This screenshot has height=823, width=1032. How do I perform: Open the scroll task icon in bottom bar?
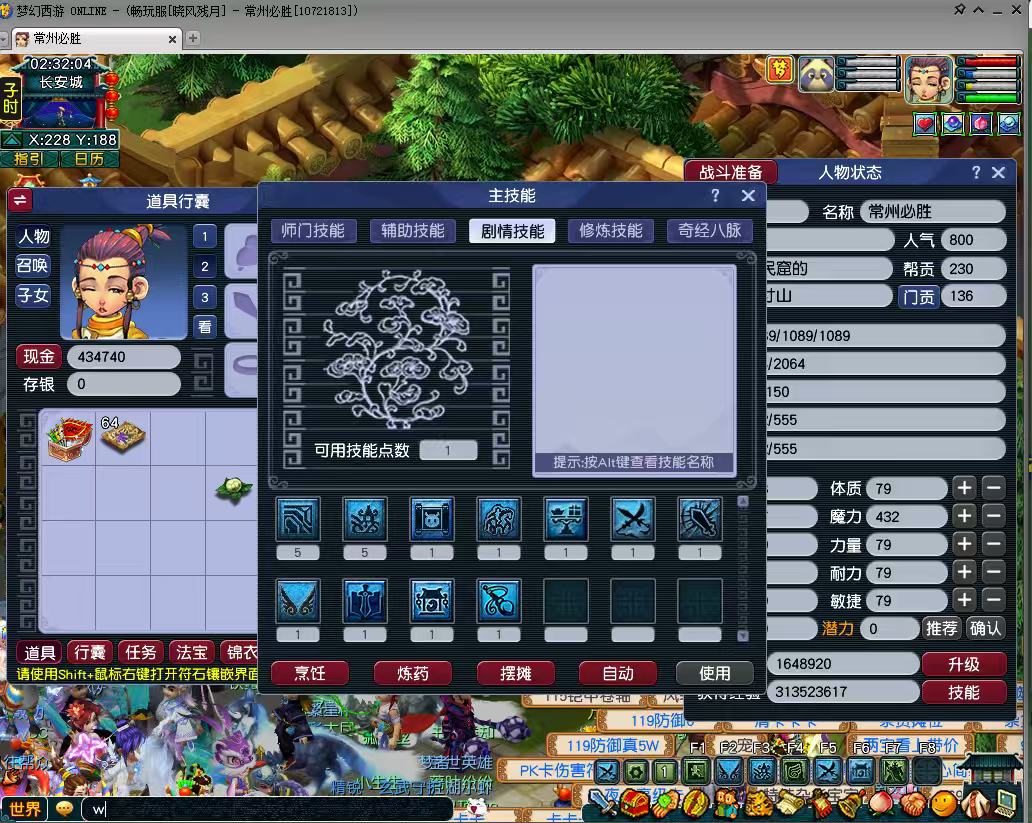[x=789, y=804]
